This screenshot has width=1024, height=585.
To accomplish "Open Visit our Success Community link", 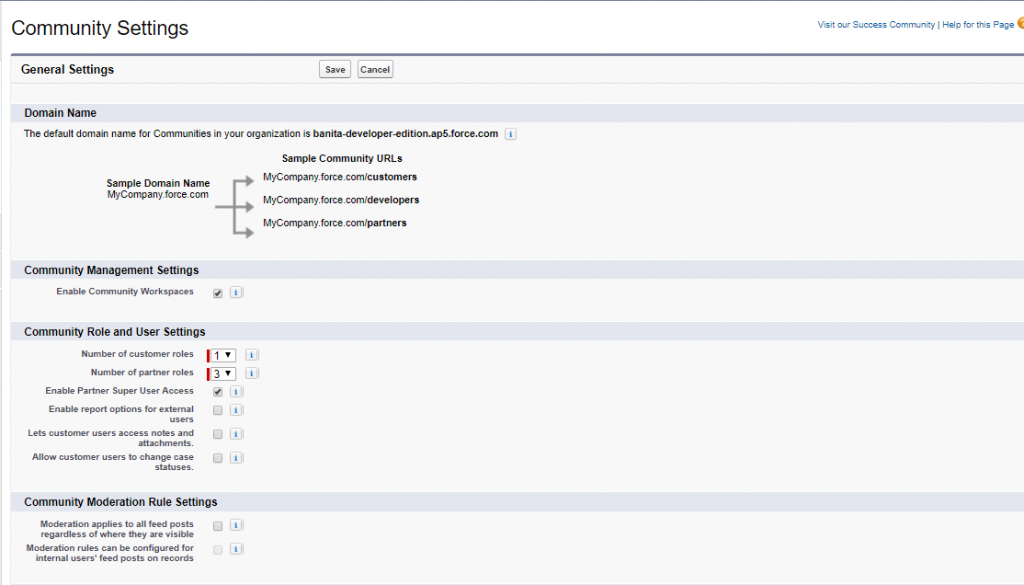I will coord(876,25).
